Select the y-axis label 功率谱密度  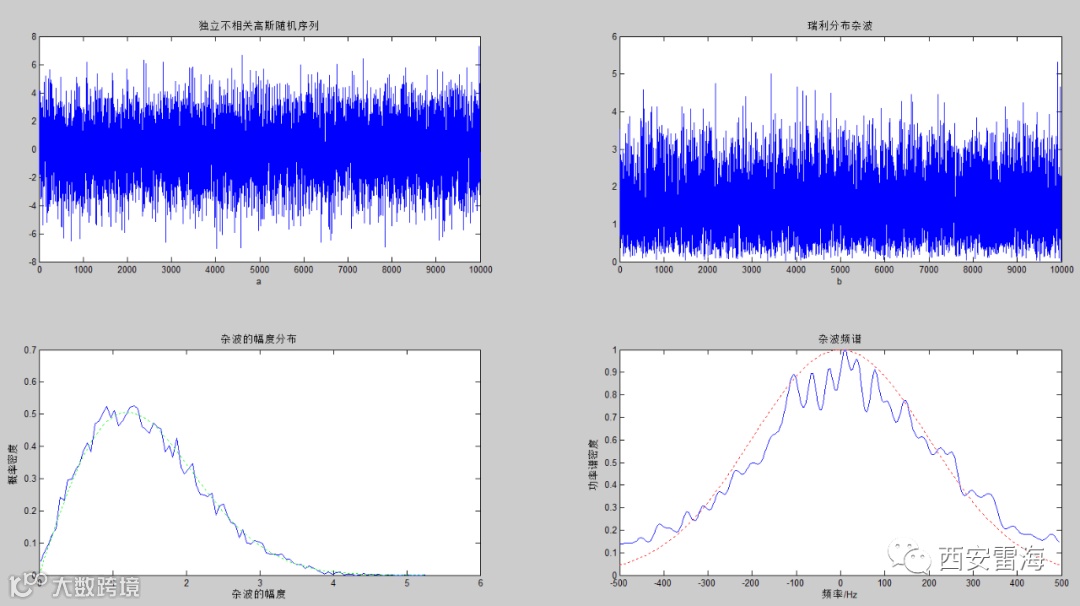coord(593,463)
